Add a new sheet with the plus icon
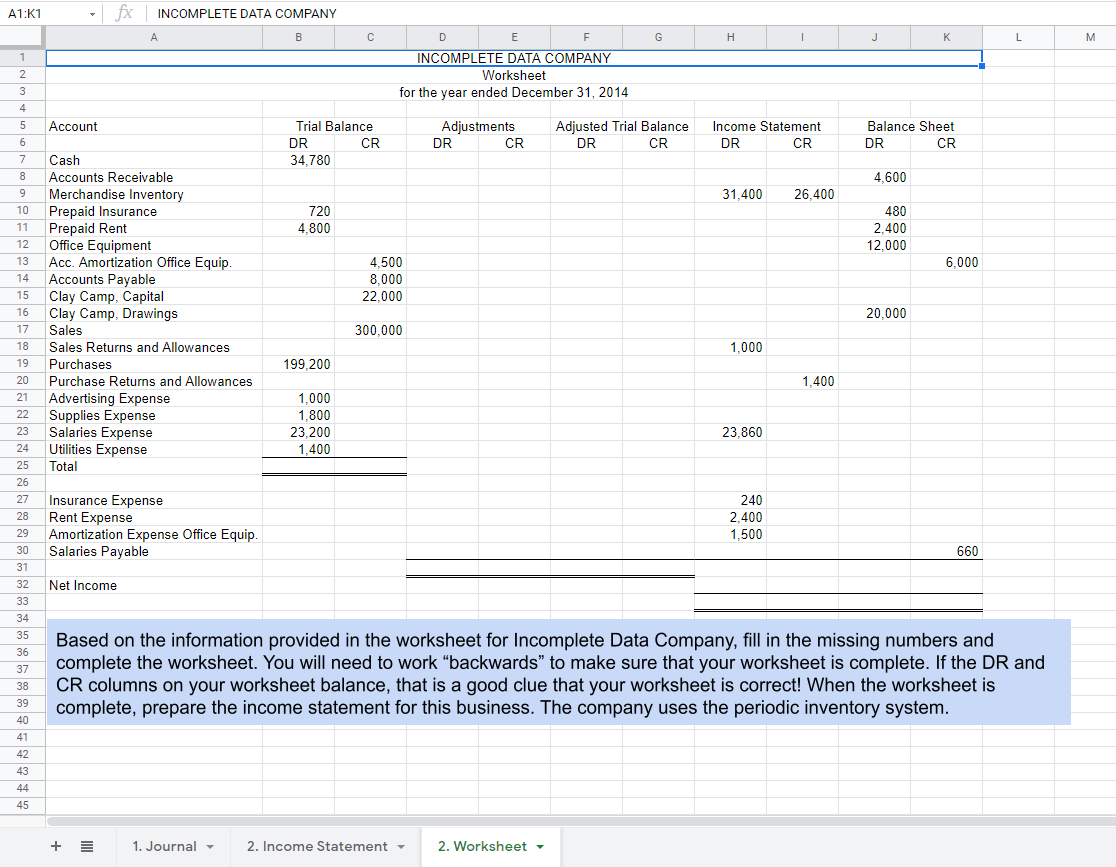Viewport: 1116px width, 867px height. [x=55, y=846]
